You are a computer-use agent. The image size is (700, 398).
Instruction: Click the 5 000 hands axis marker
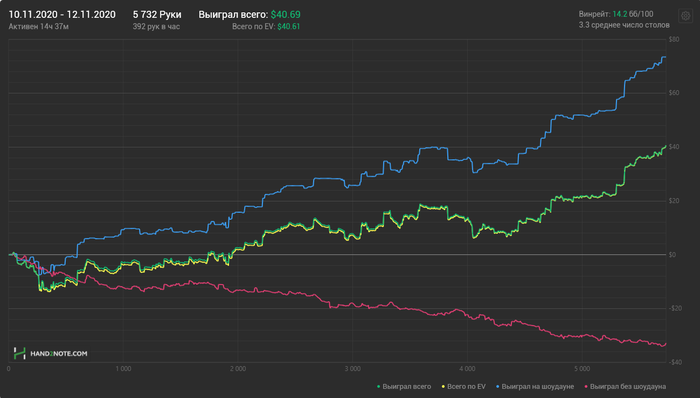tap(582, 369)
